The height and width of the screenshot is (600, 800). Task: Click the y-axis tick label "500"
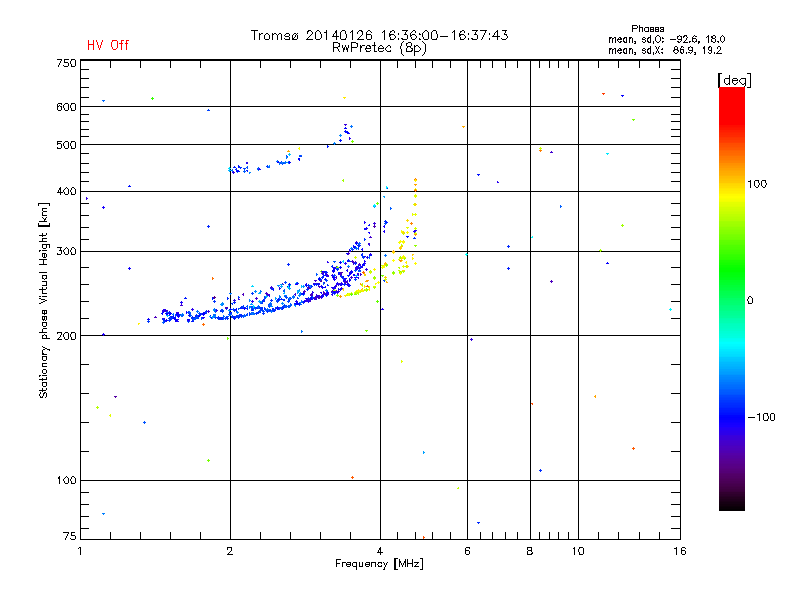click(x=66, y=145)
